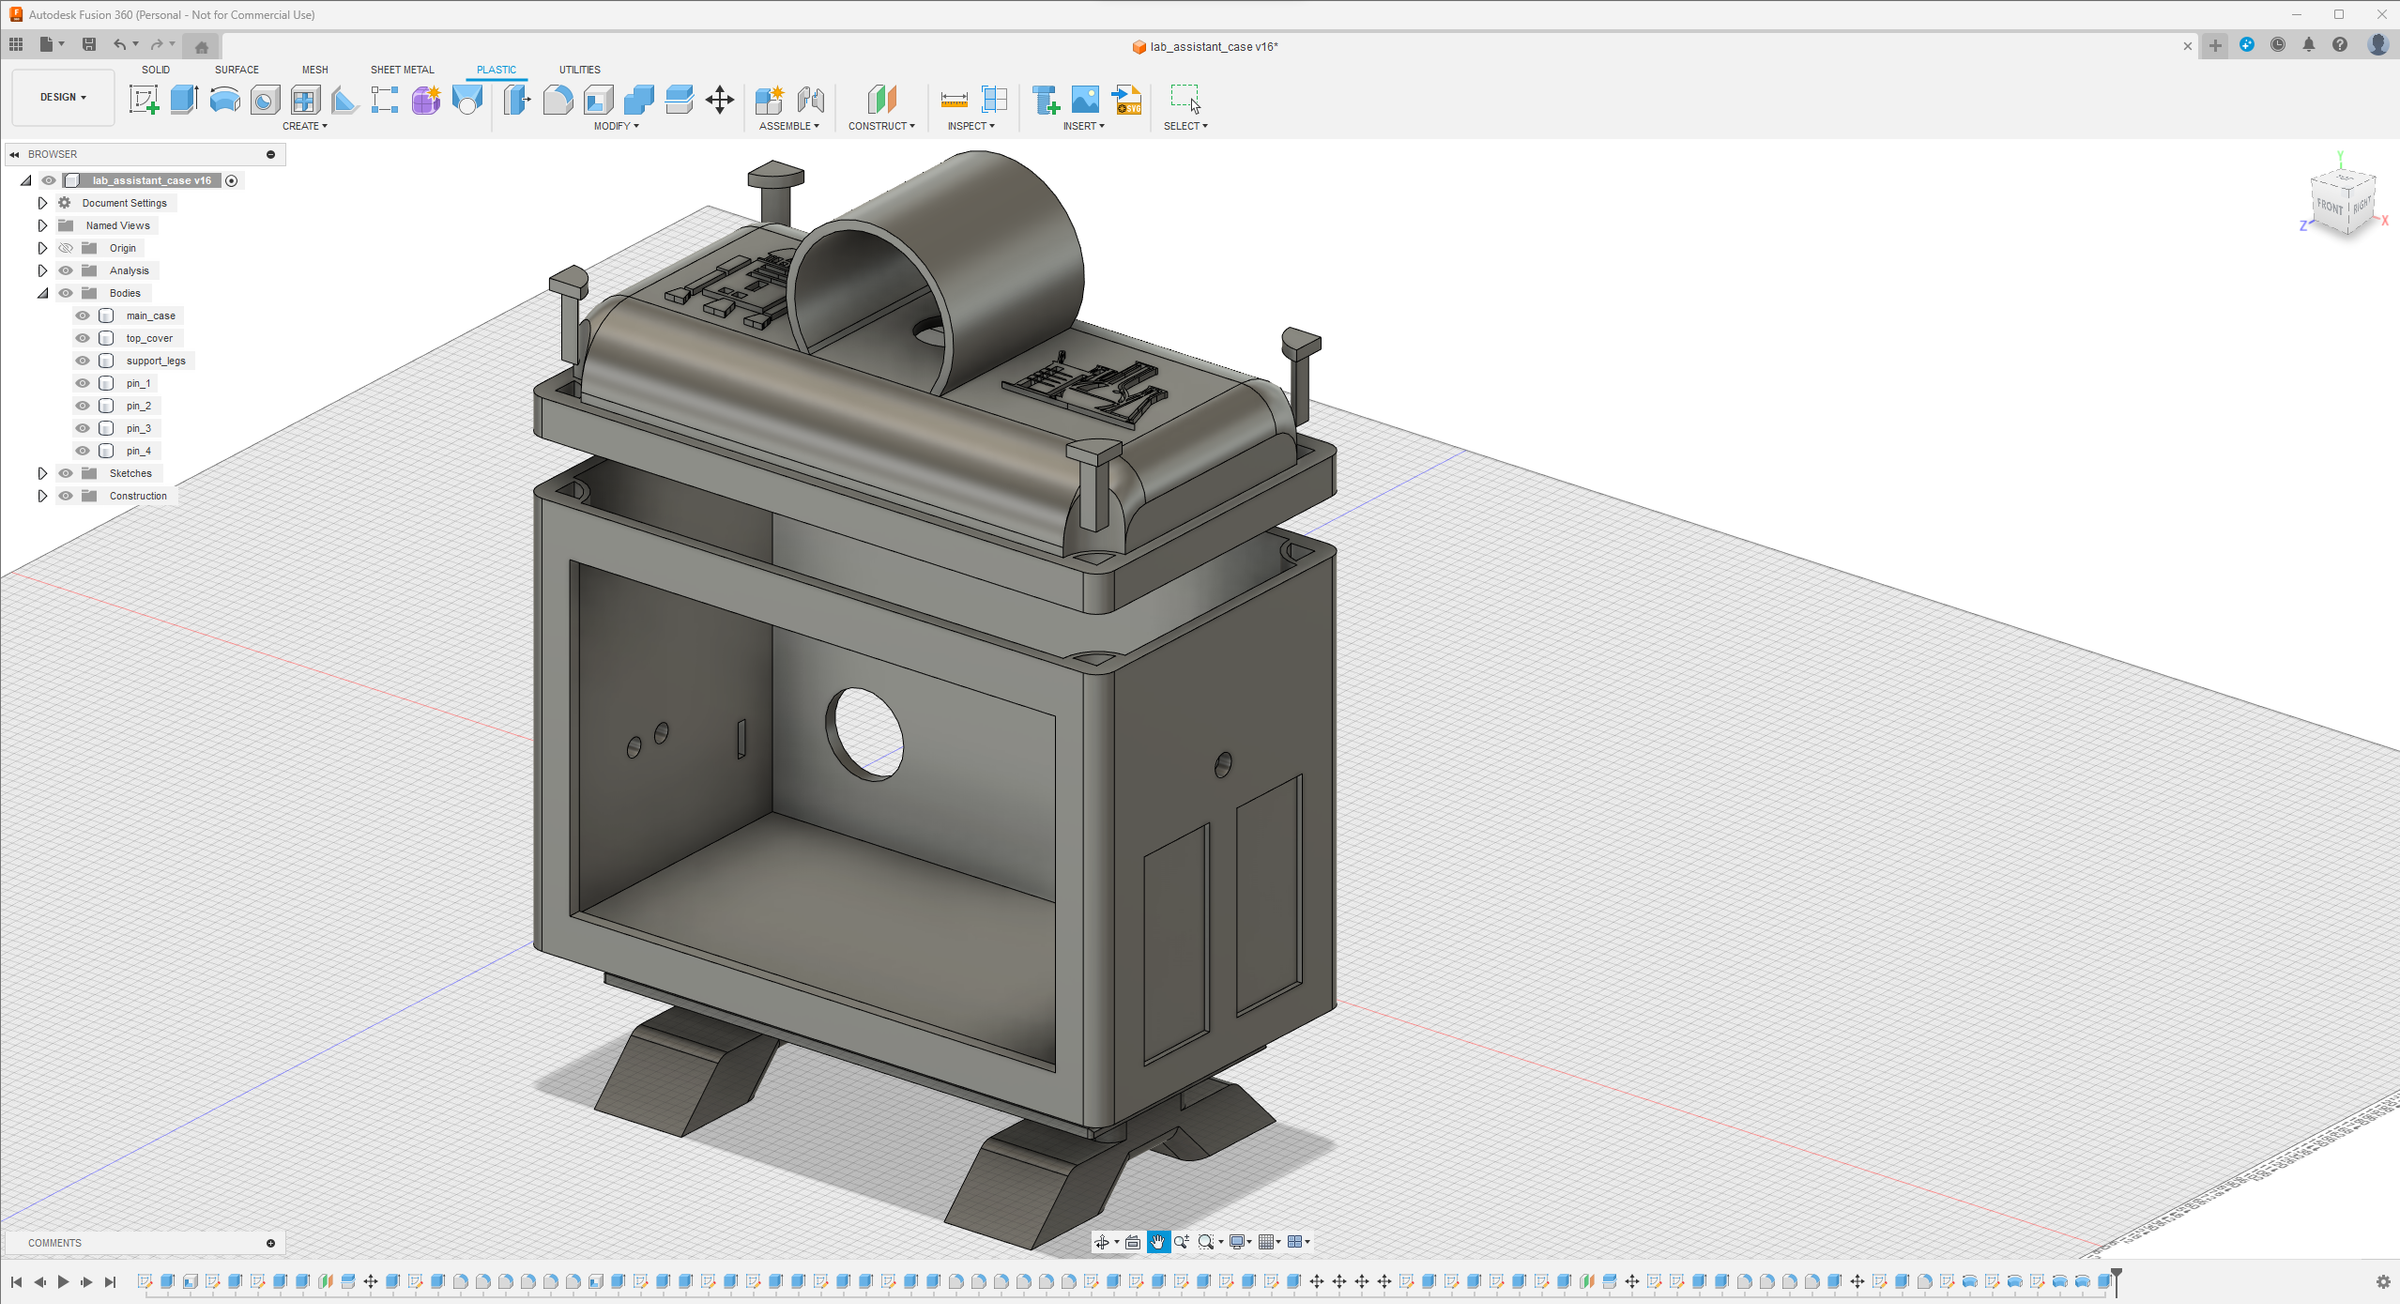Image resolution: width=2400 pixels, height=1304 pixels.
Task: Select the Create Sketch tool
Action: (x=145, y=99)
